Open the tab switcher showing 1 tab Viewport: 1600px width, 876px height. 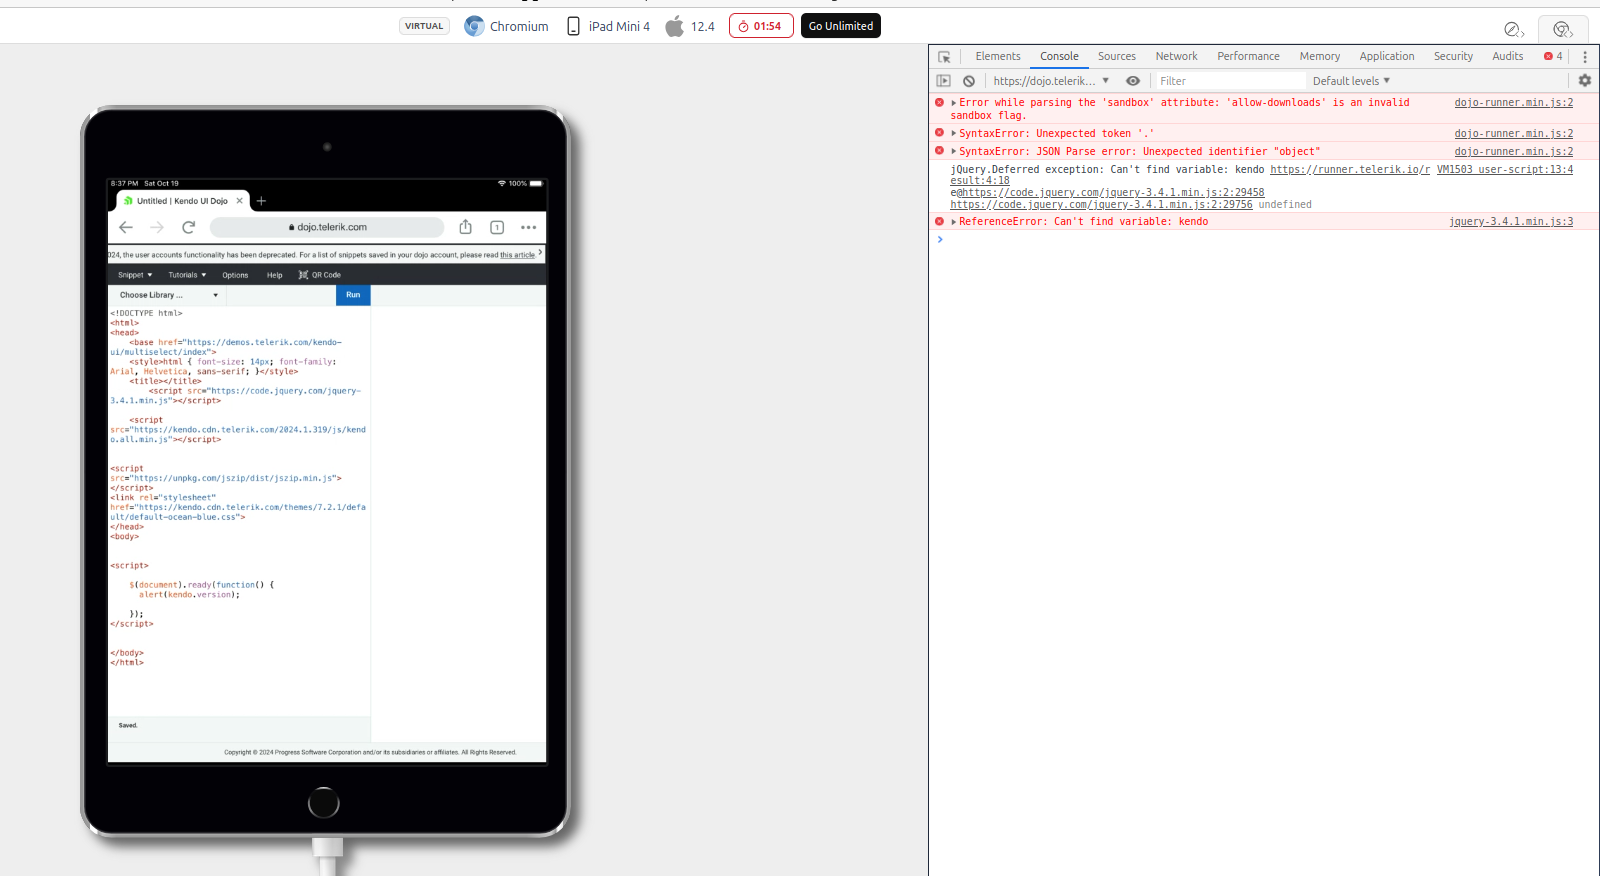(x=497, y=227)
